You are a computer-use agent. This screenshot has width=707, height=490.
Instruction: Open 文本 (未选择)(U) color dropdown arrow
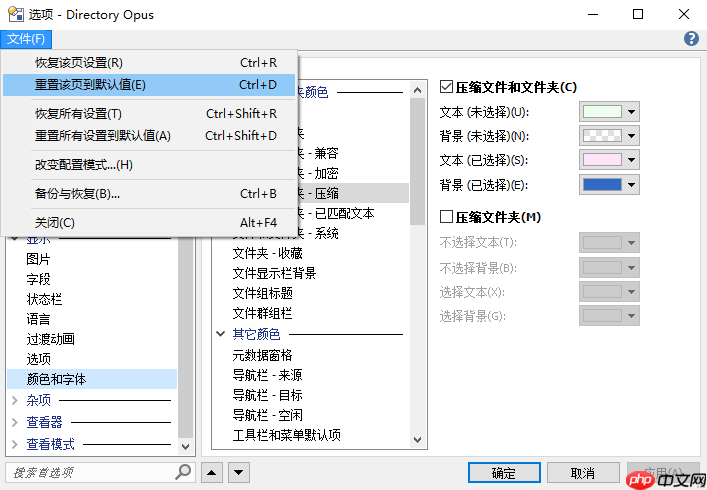pyautogui.click(x=631, y=111)
